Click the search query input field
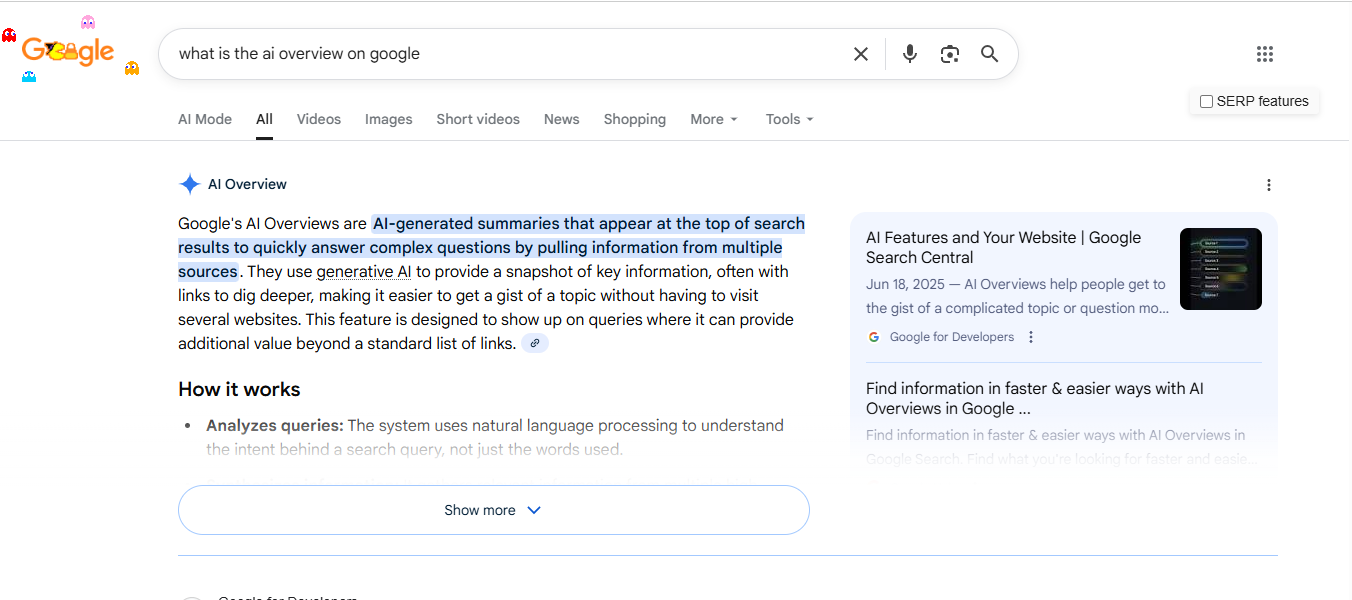The image size is (1352, 600). click(x=500, y=54)
